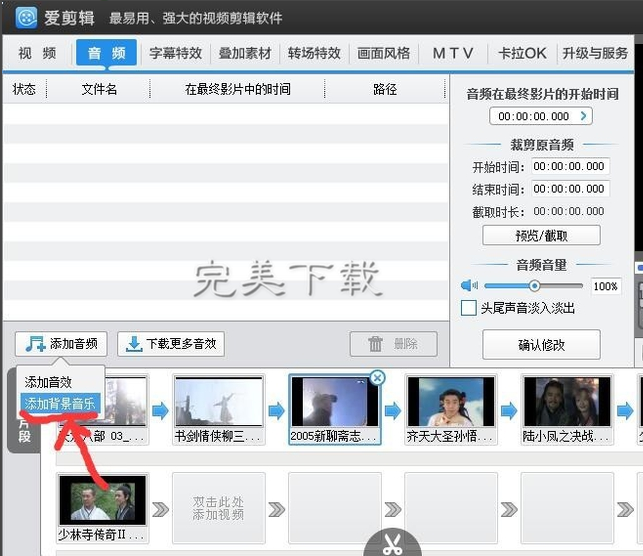This screenshot has height=556, width=643.
Task: Enable 头尾声音淡入淡出 checkbox
Action: [468, 308]
